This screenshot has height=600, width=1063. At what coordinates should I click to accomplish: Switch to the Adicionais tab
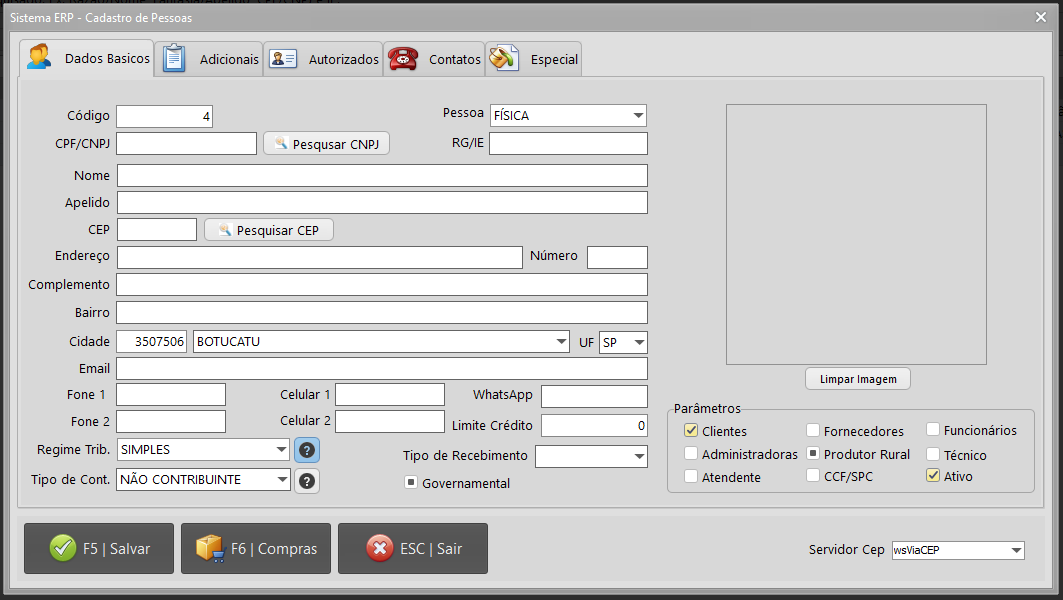coord(212,59)
